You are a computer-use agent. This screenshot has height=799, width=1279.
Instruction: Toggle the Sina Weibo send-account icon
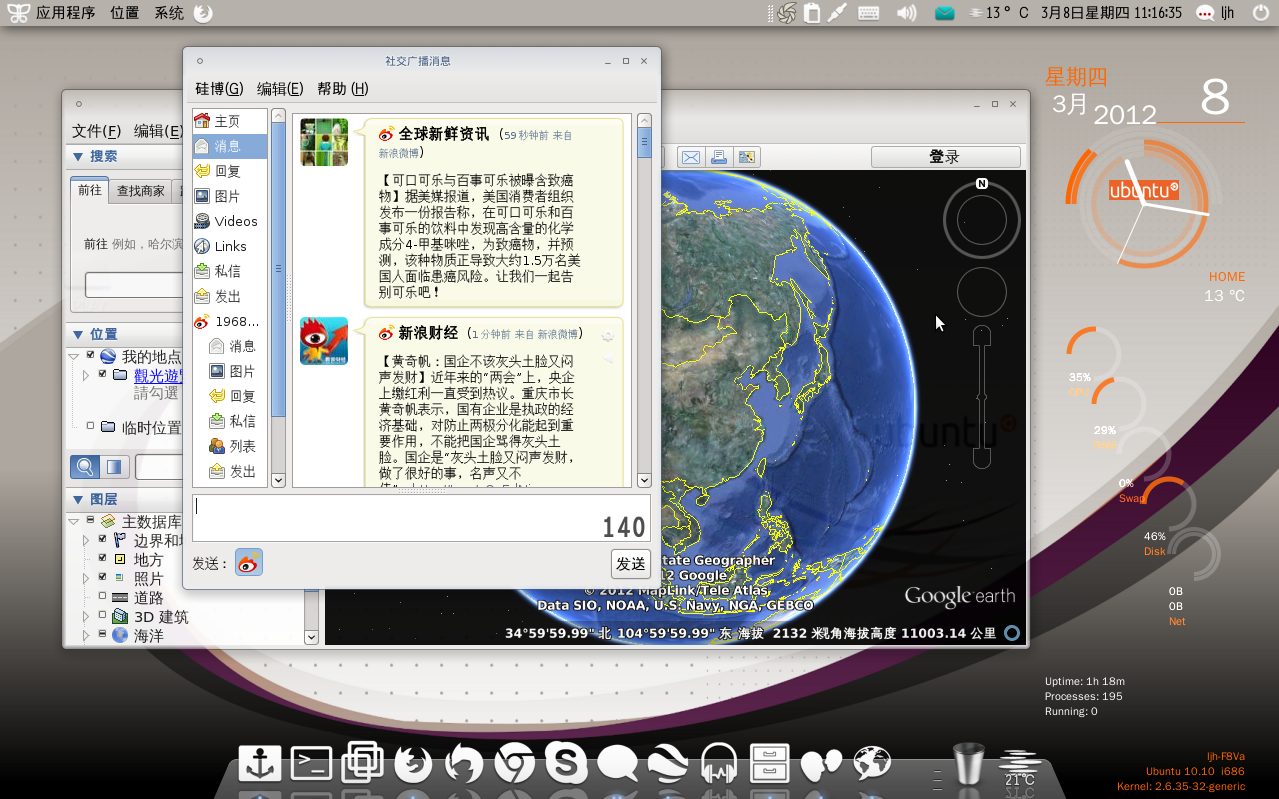click(x=249, y=563)
